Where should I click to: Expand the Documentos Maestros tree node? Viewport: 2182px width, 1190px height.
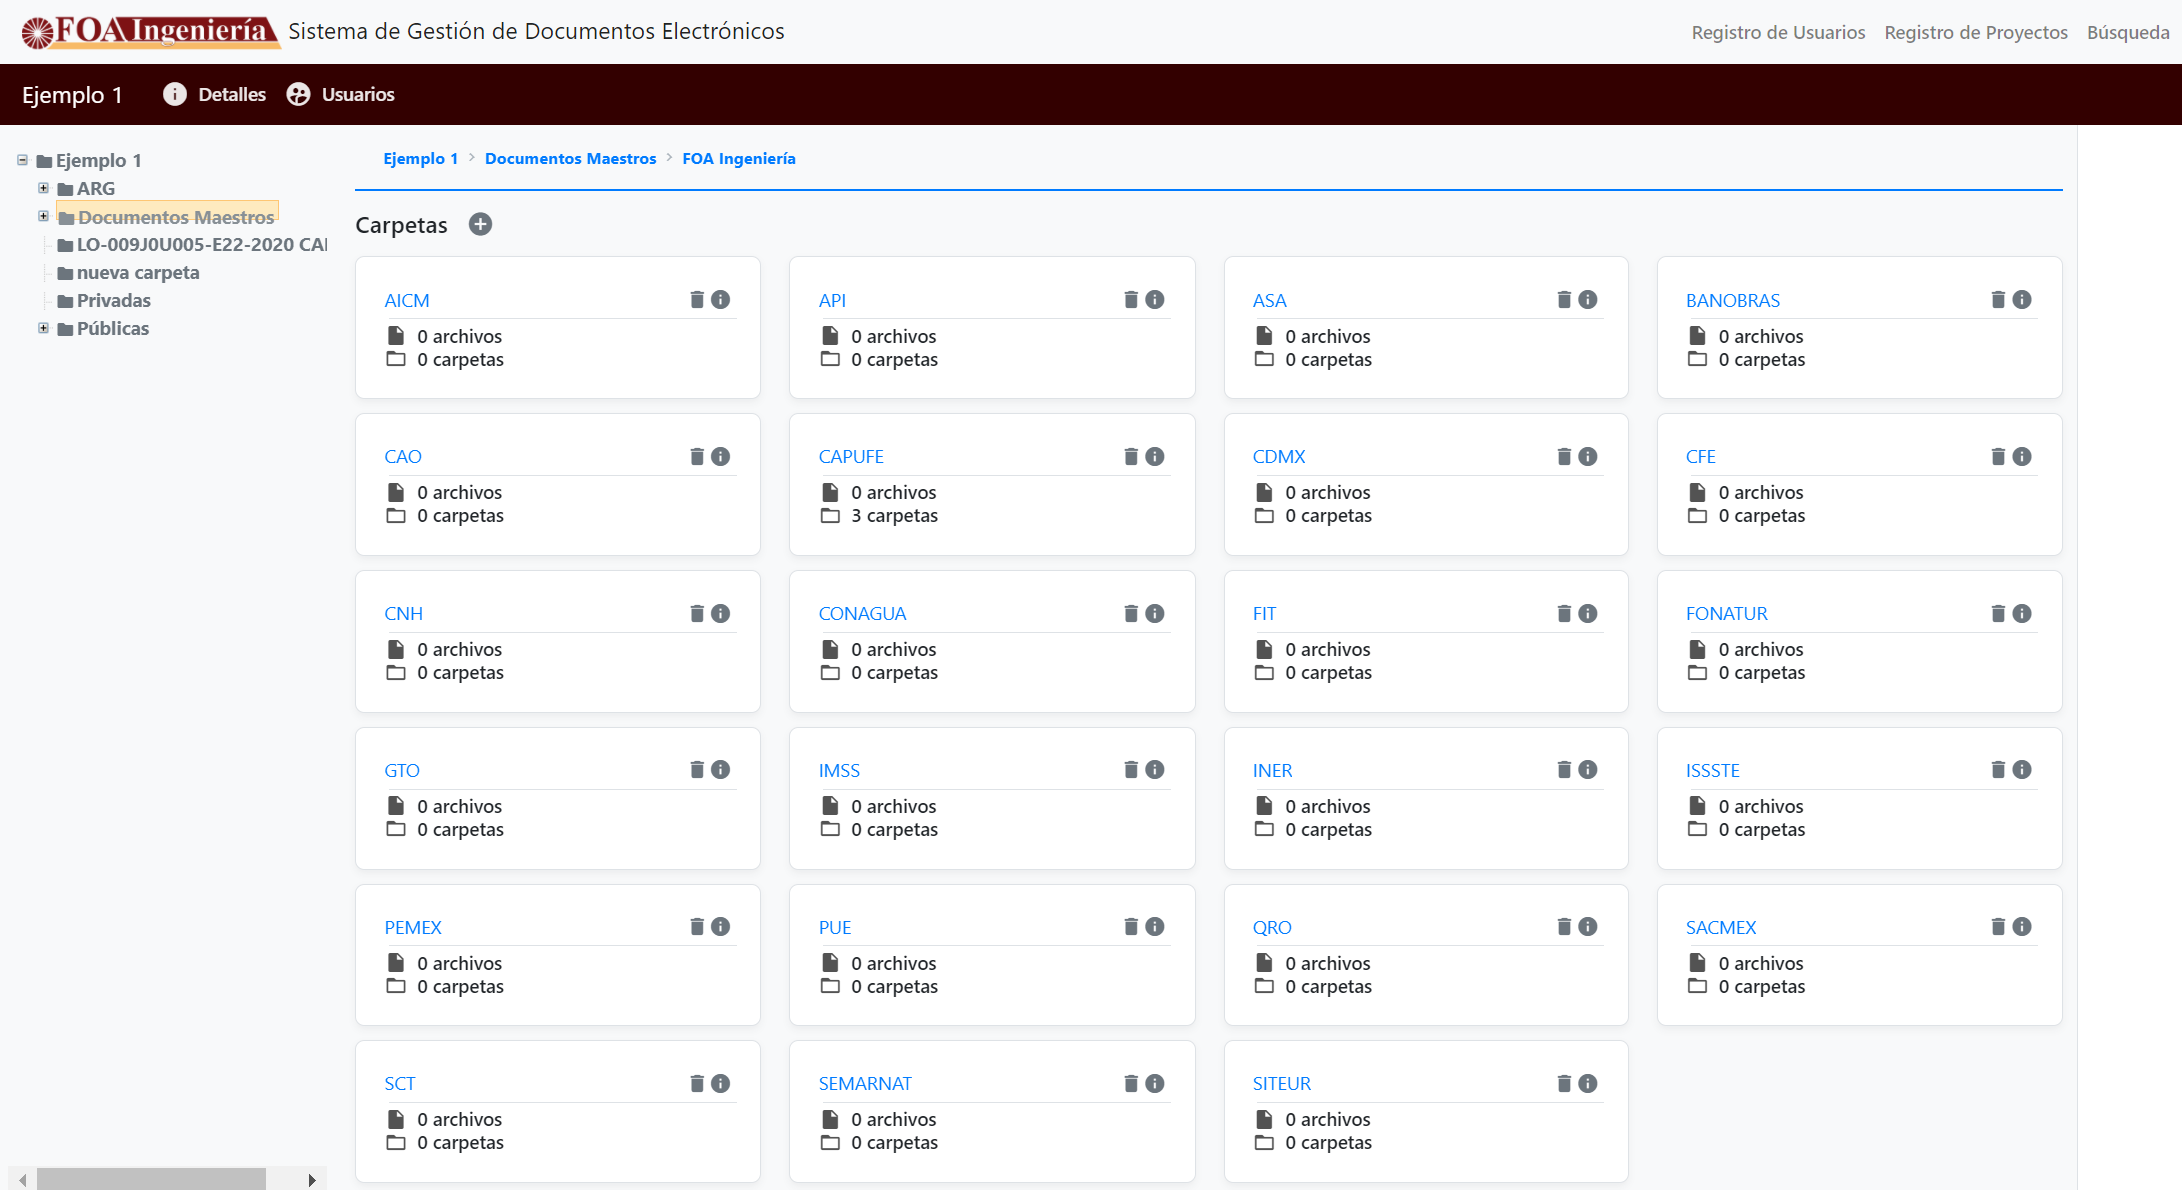(43, 216)
